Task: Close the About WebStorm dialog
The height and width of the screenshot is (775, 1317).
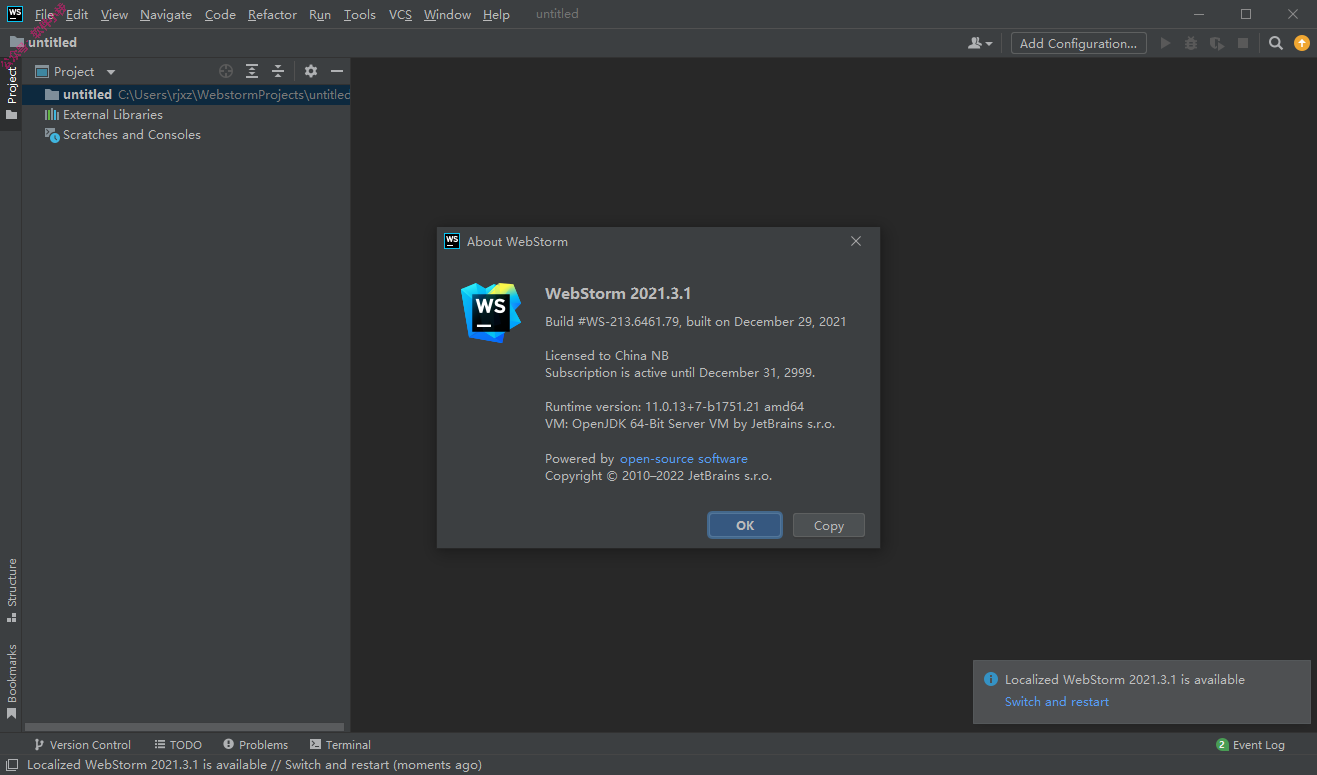Action: pos(856,241)
